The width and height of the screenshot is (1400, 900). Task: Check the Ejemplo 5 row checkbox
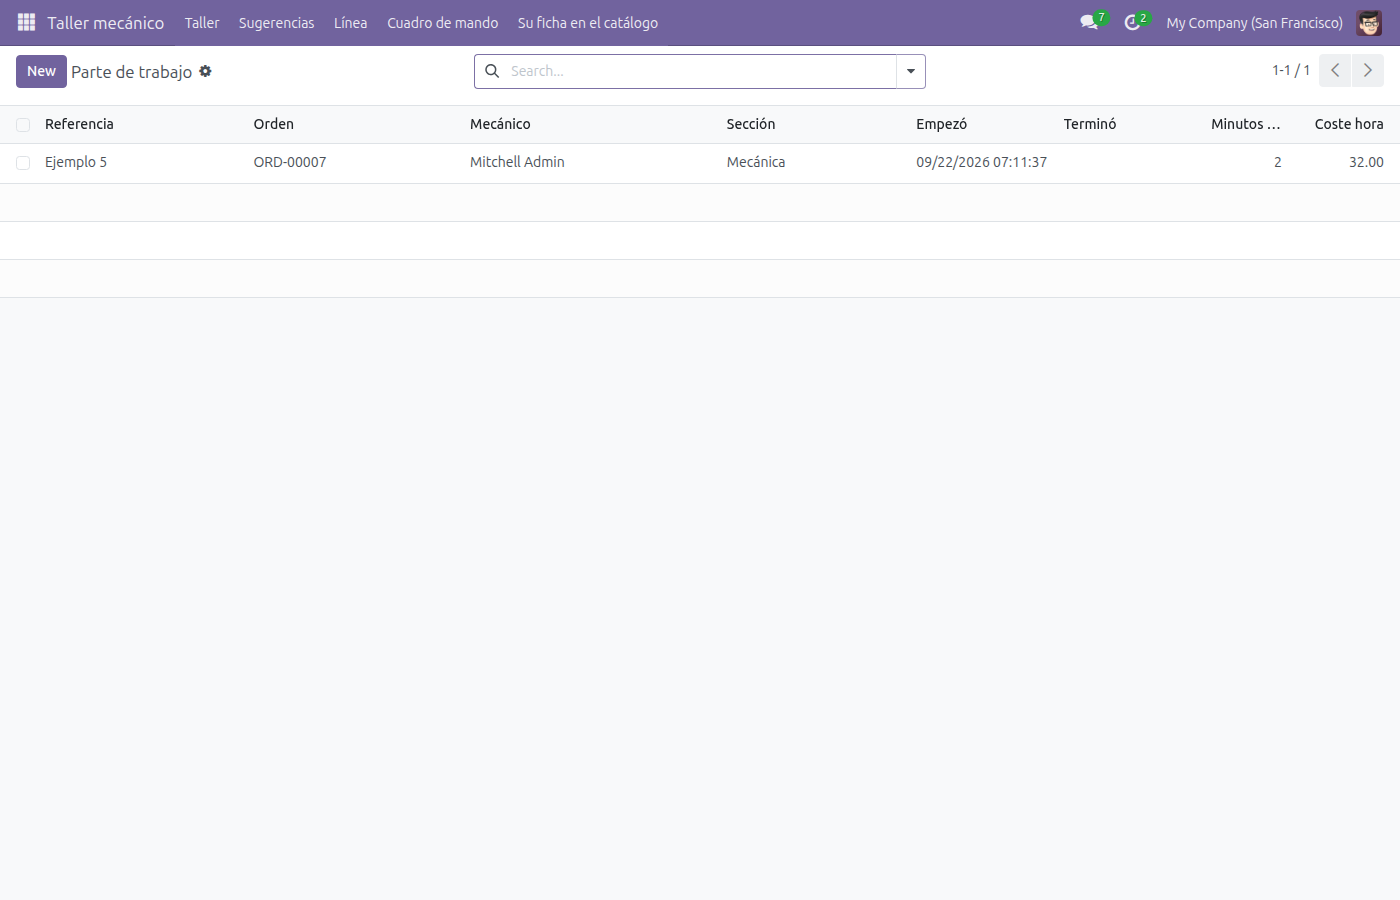[x=23, y=163]
